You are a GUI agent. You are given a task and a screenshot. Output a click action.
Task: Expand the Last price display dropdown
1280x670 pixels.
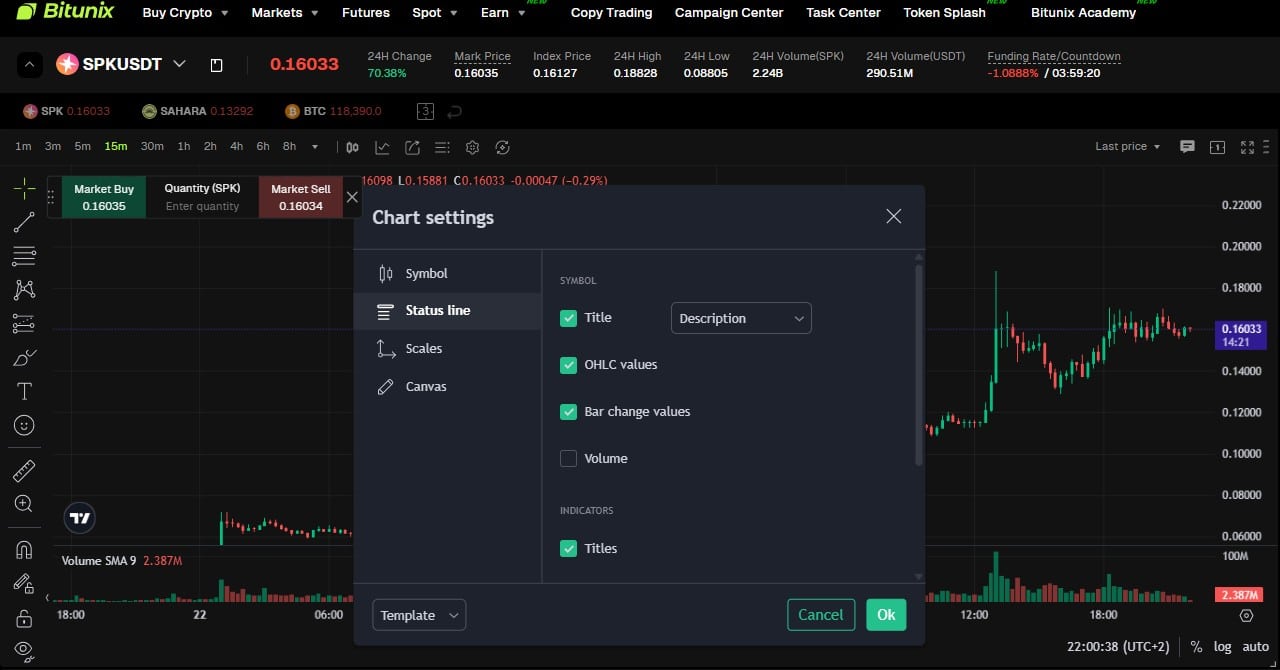pyautogui.click(x=1126, y=146)
